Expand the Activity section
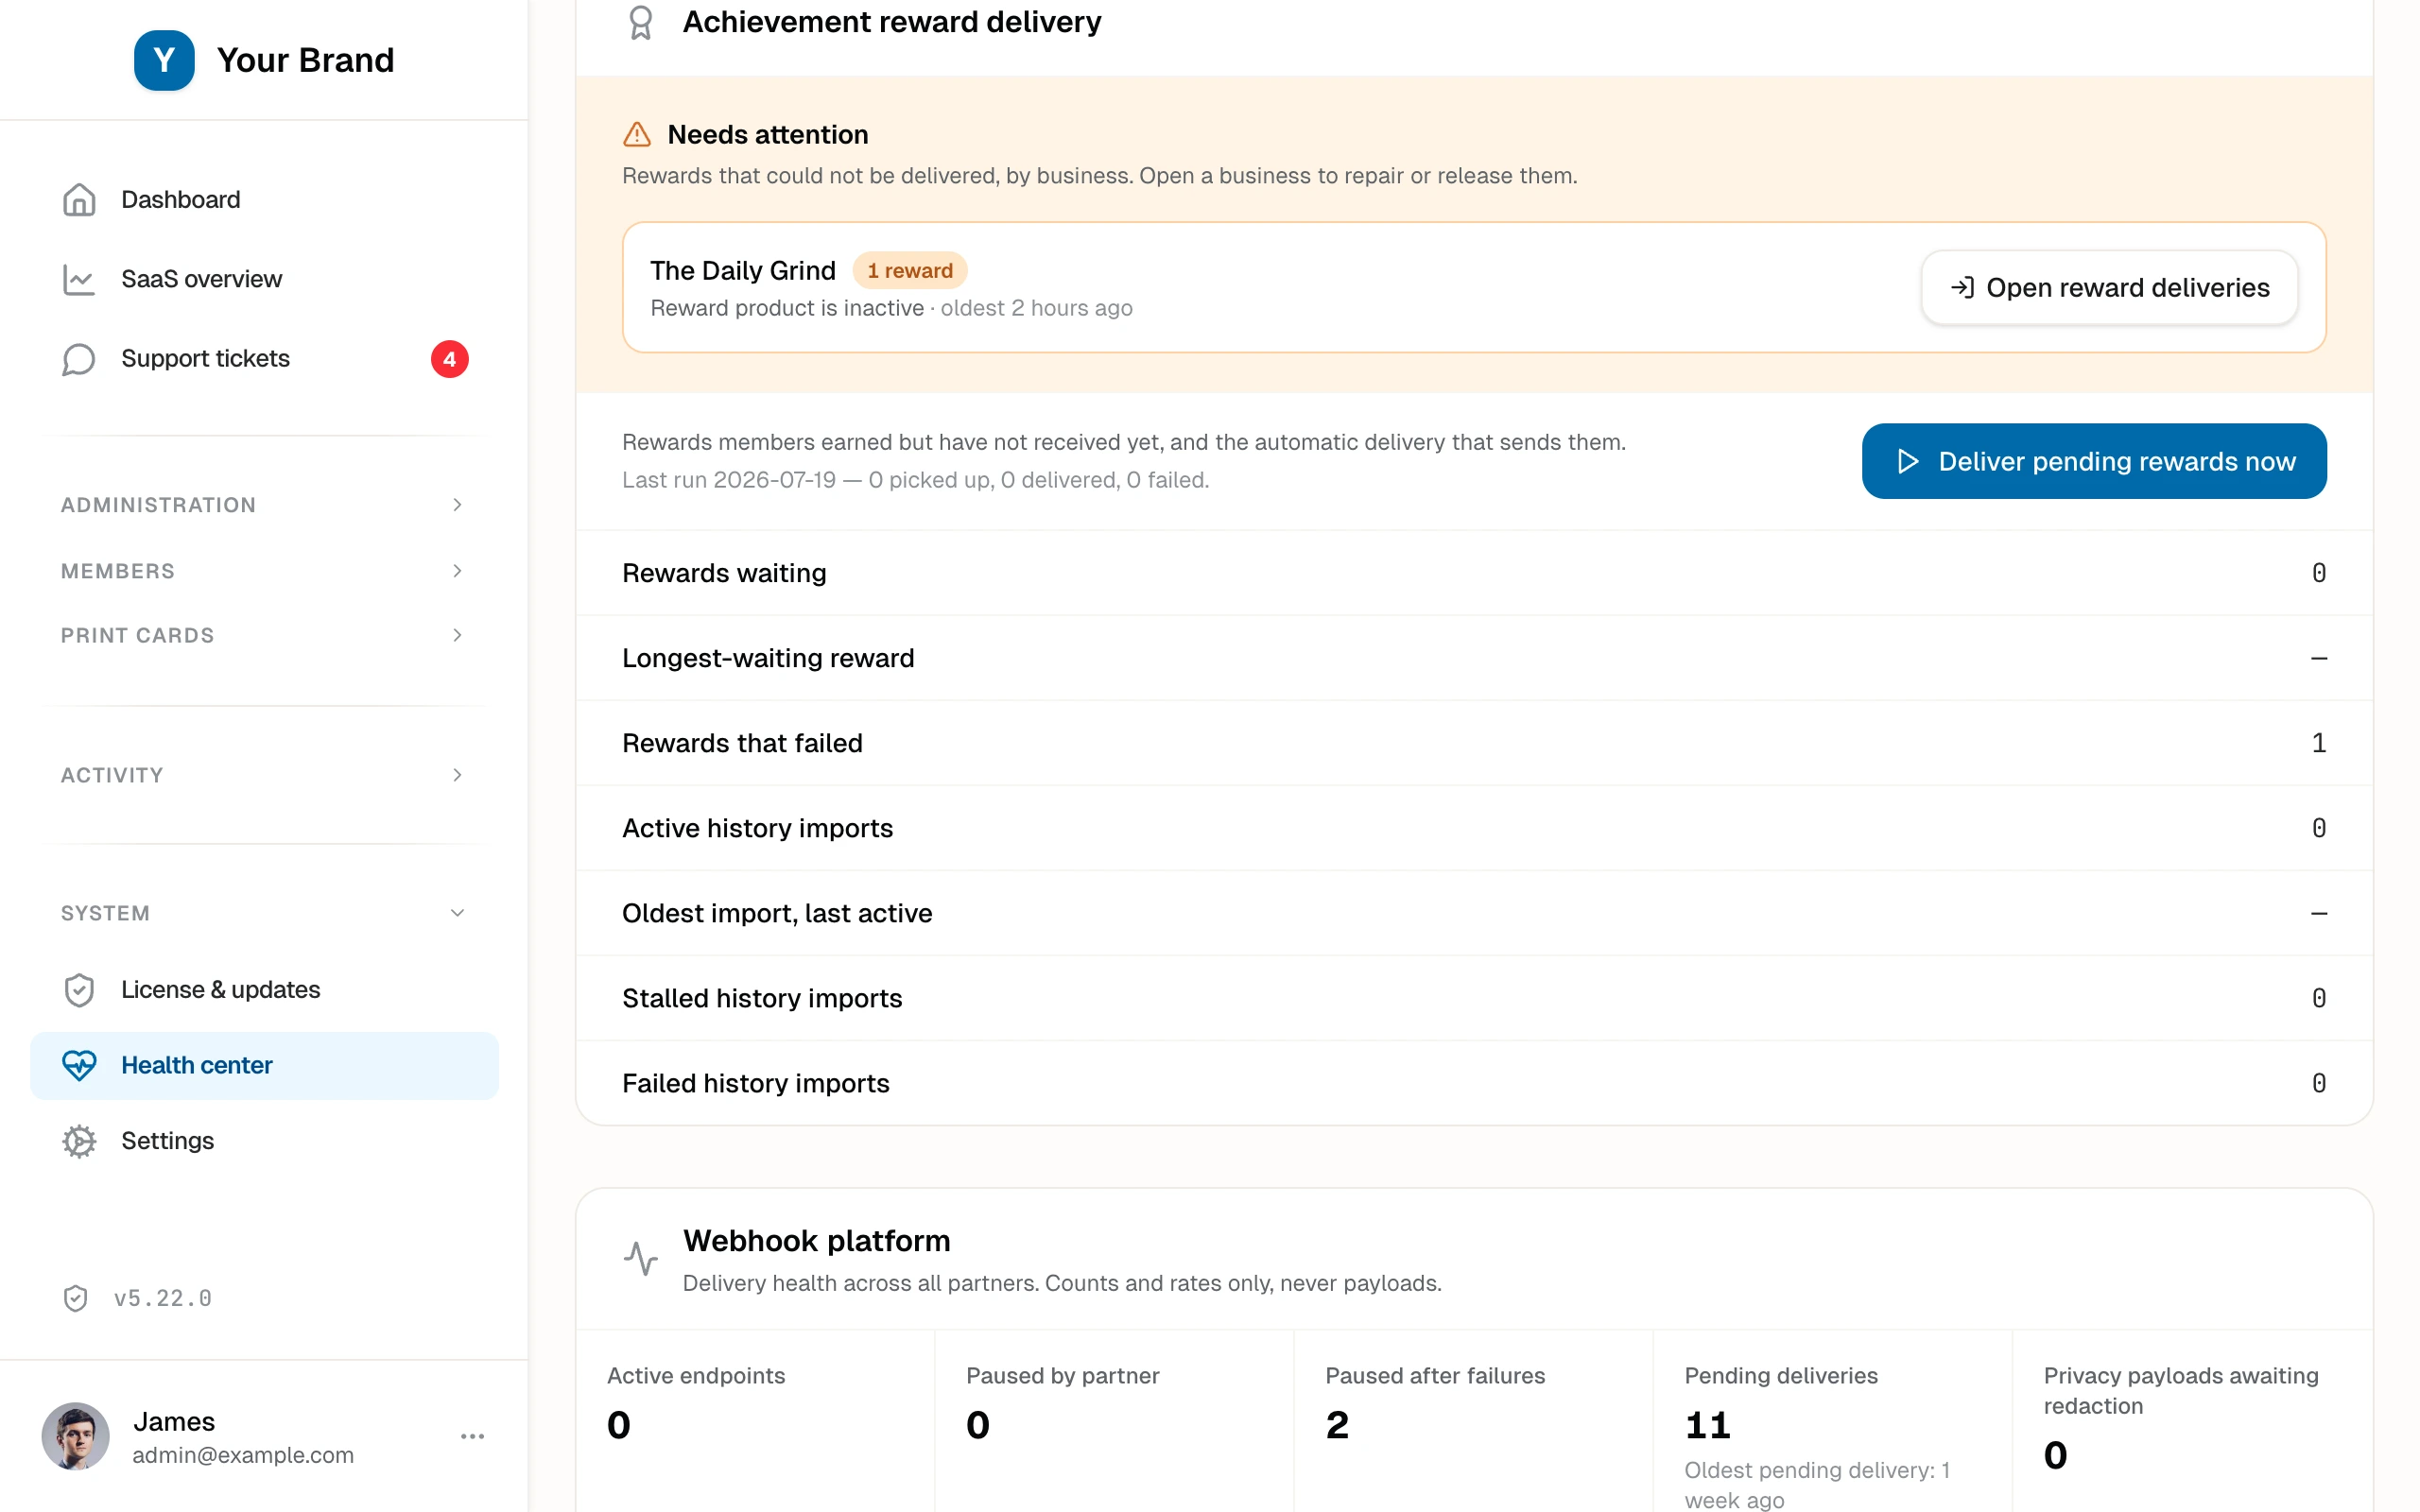 click(264, 775)
